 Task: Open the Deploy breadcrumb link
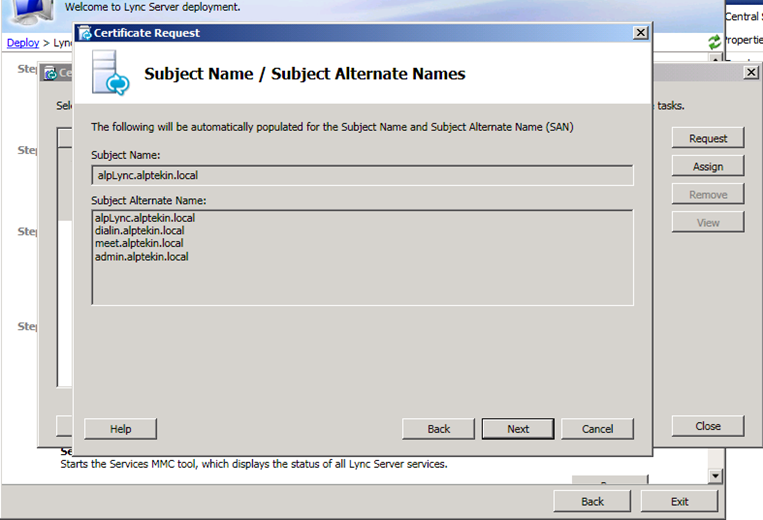(23, 43)
